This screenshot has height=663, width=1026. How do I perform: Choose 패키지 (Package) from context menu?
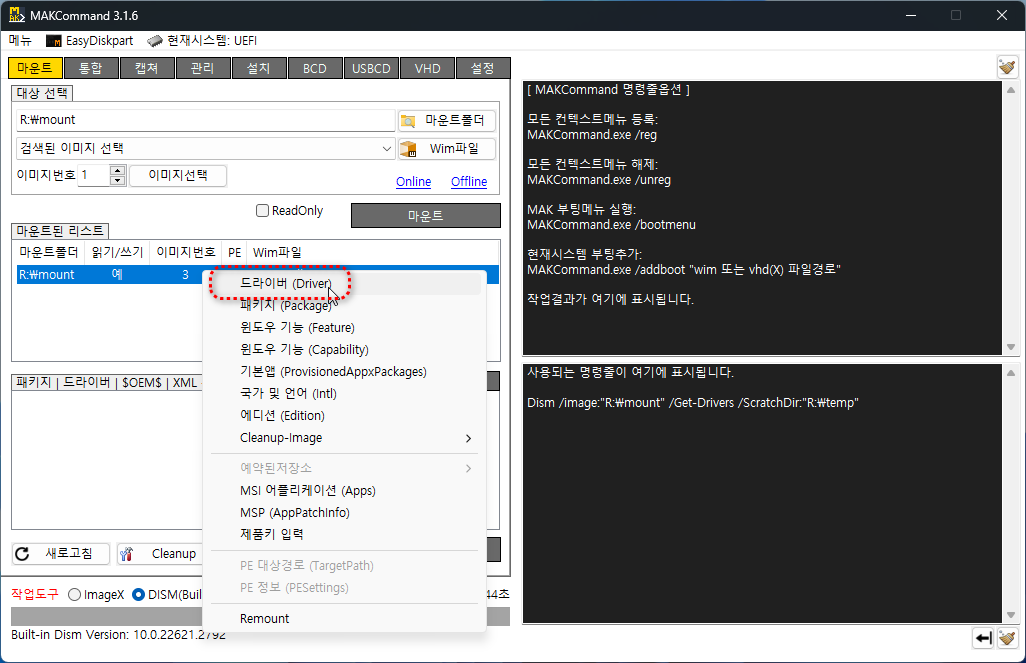tap(345, 306)
